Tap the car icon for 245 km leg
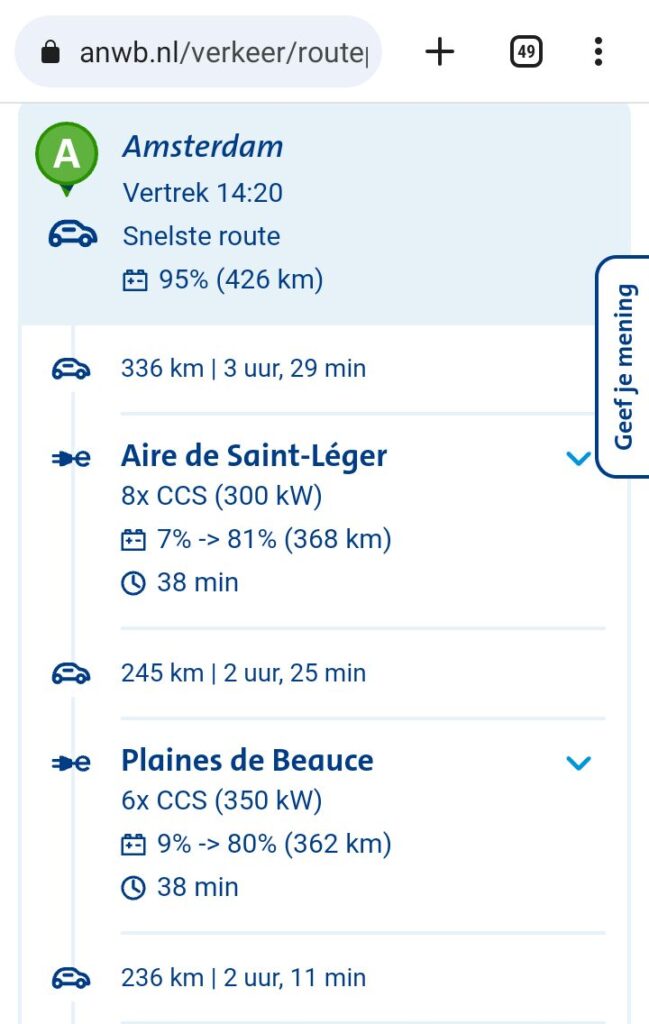The image size is (649, 1024). coord(71,673)
